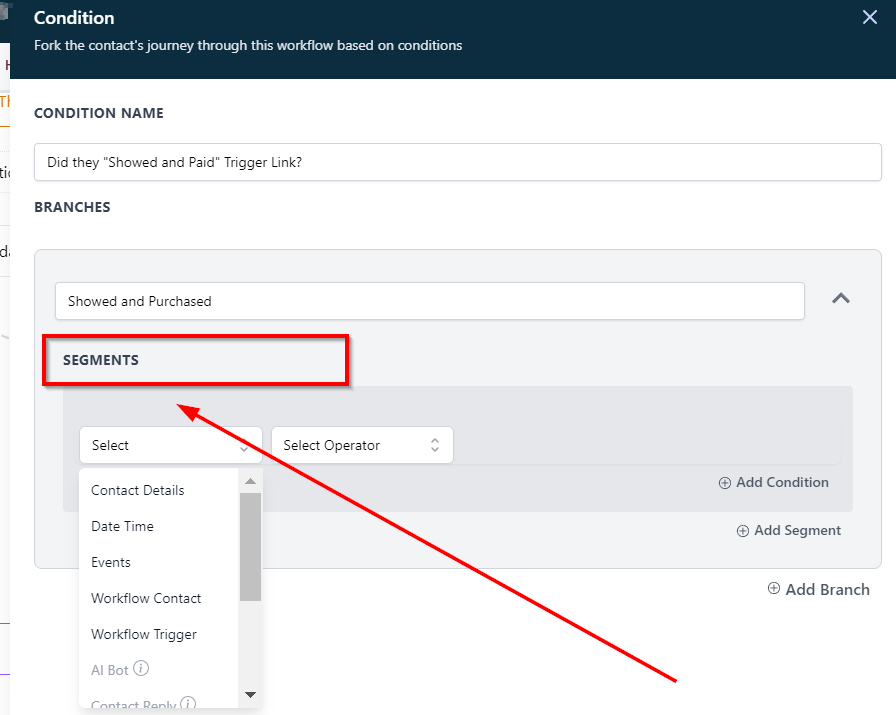The width and height of the screenshot is (896, 715).
Task: Click the plus icon beside Add Condition
Action: click(x=725, y=483)
